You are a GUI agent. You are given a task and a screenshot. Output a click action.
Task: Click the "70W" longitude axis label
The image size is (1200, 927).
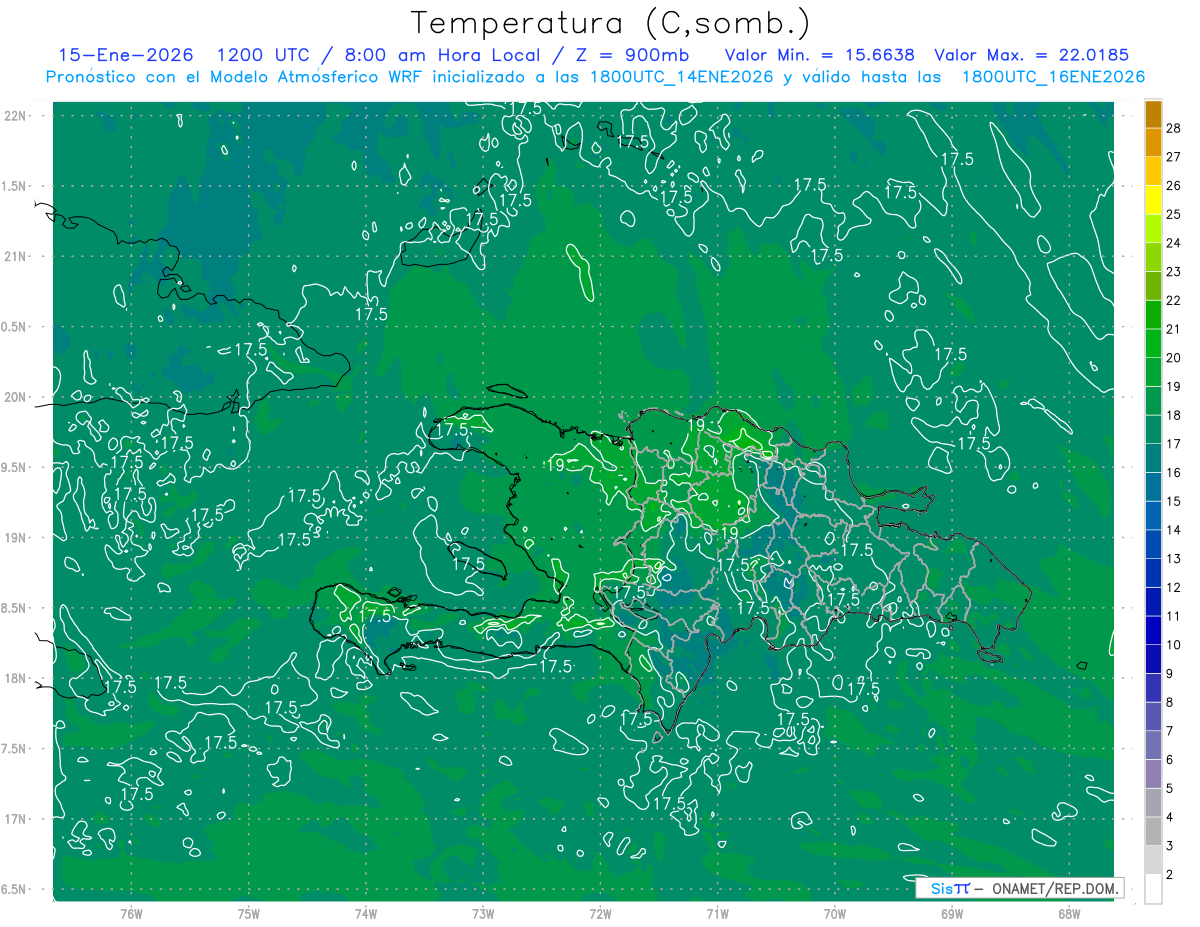[835, 913]
